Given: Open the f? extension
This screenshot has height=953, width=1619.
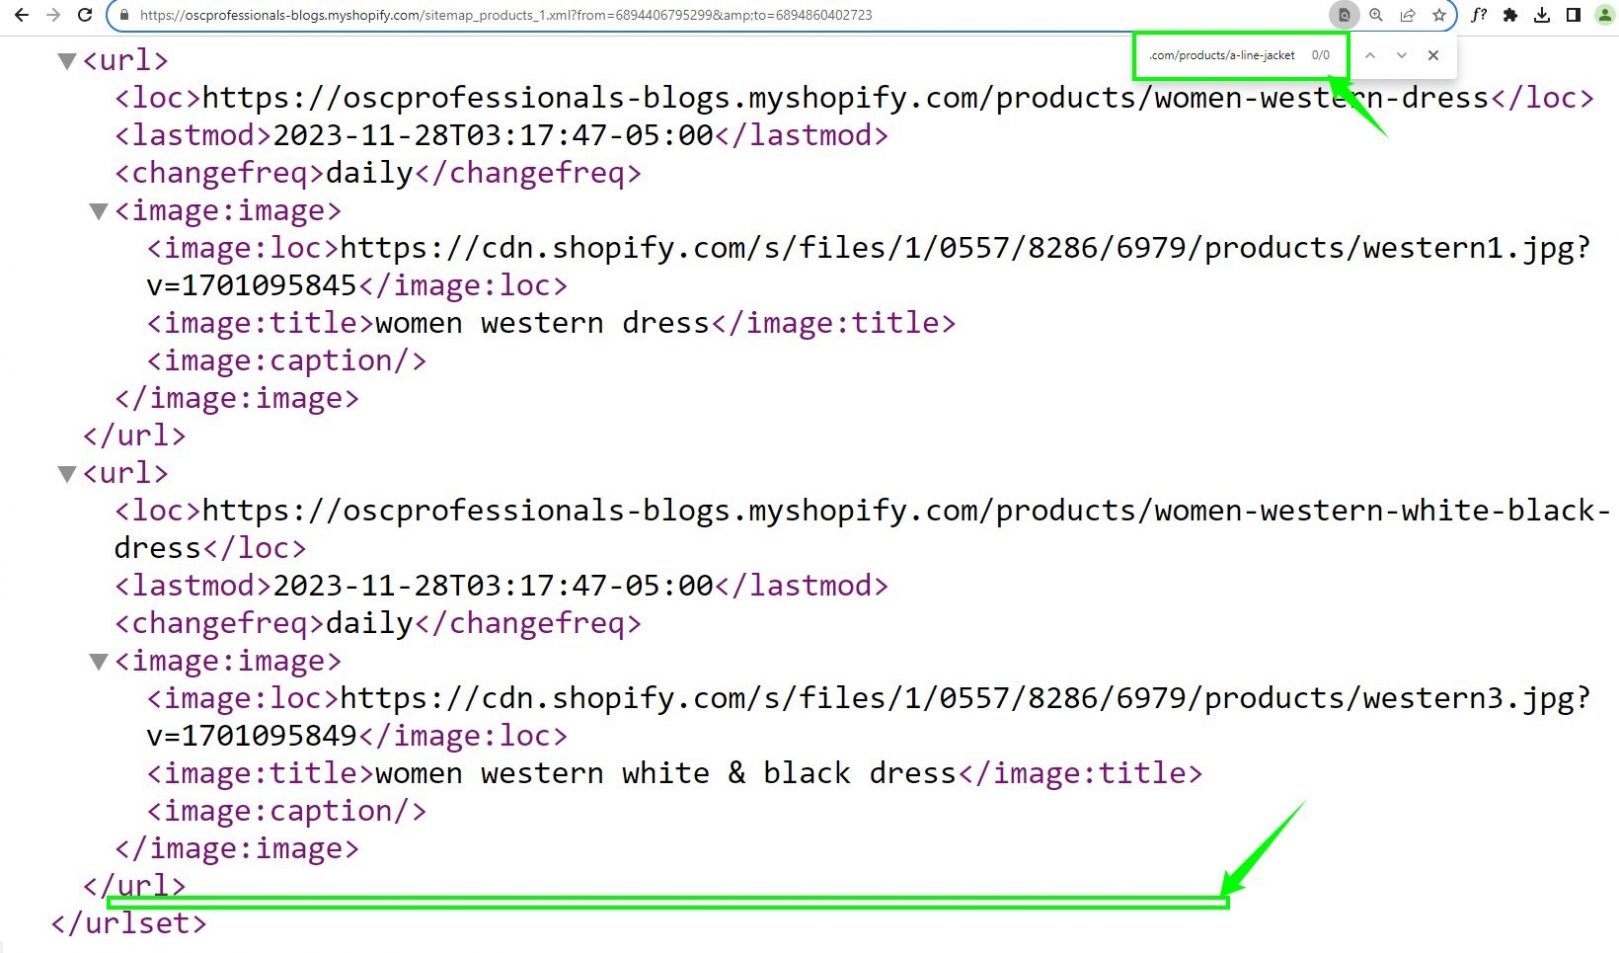Looking at the screenshot, I should [1479, 15].
